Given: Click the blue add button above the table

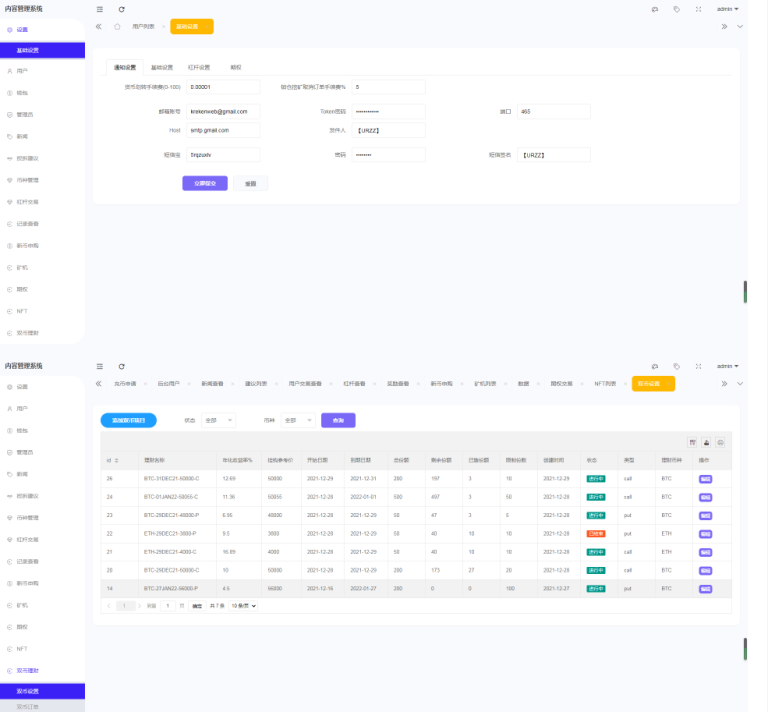Looking at the screenshot, I should point(128,420).
